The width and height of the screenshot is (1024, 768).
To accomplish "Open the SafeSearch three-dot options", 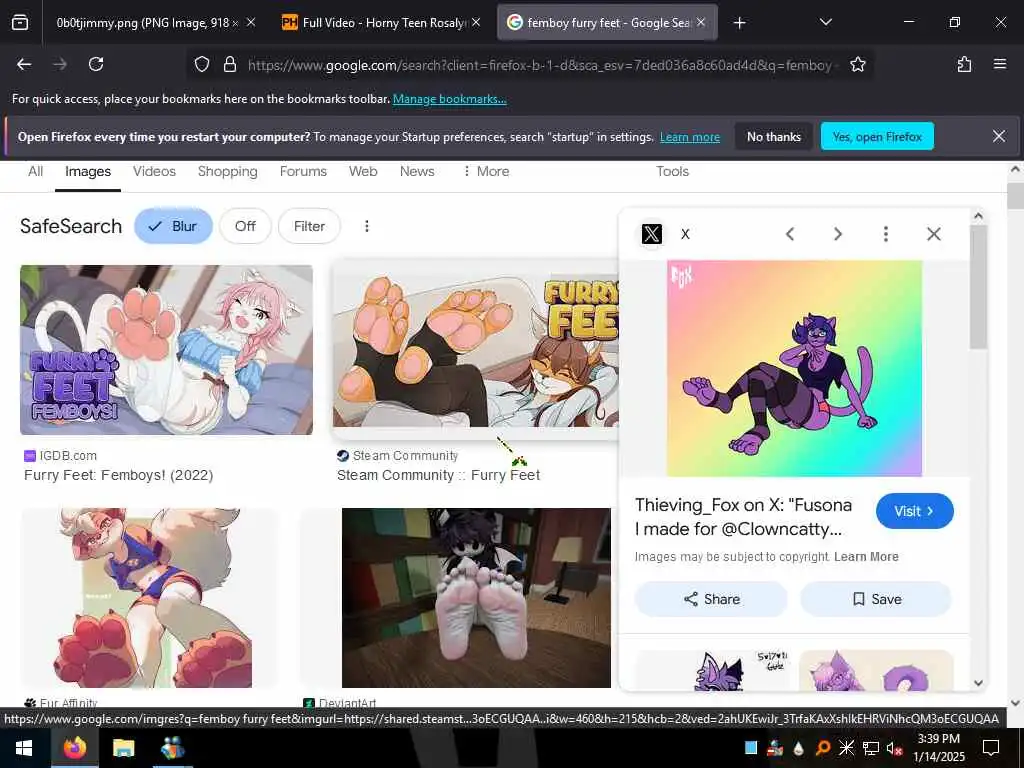I will 366,226.
